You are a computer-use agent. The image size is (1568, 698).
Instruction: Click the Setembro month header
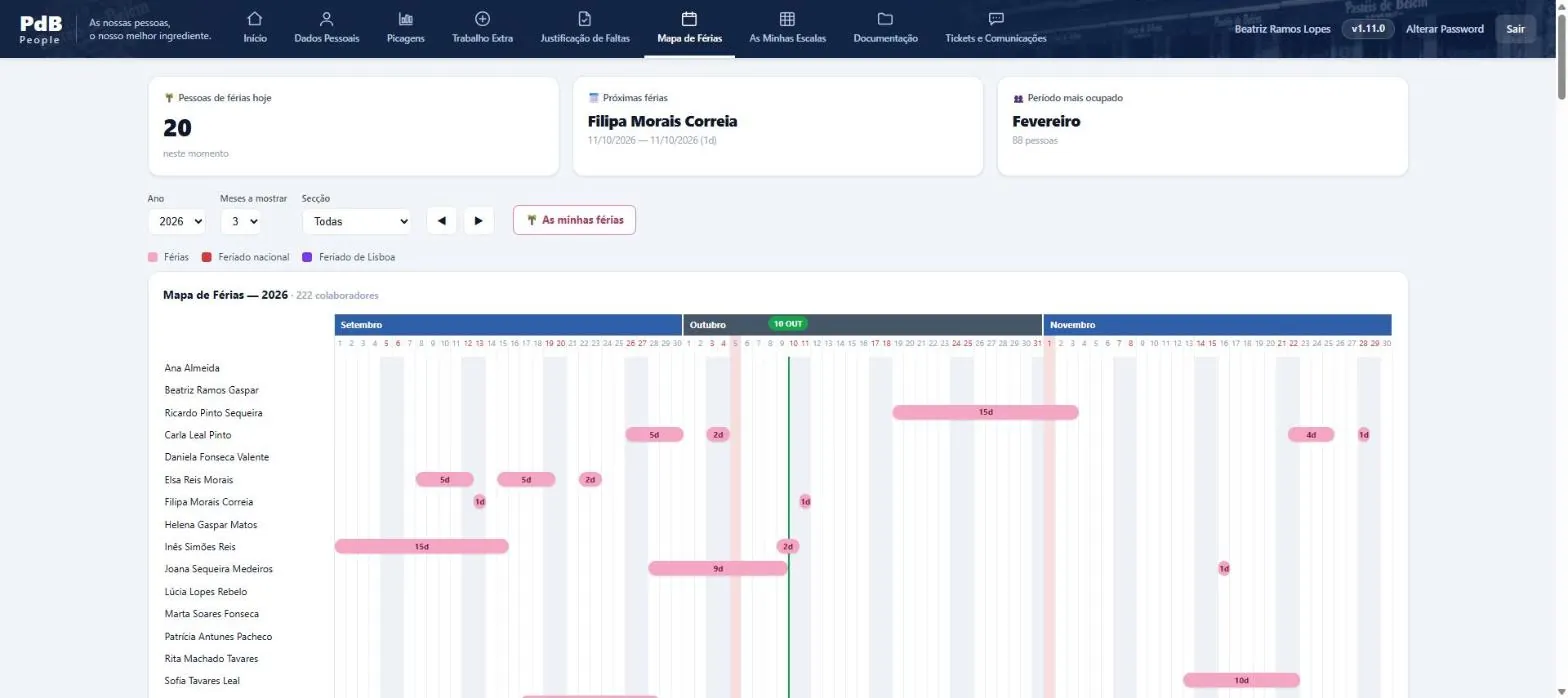(508, 325)
